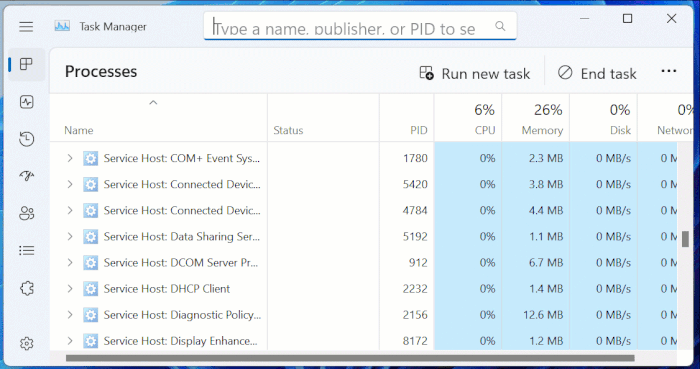Click gear icon of Diagnostic Policy row
The image size is (700, 369).
coord(91,315)
